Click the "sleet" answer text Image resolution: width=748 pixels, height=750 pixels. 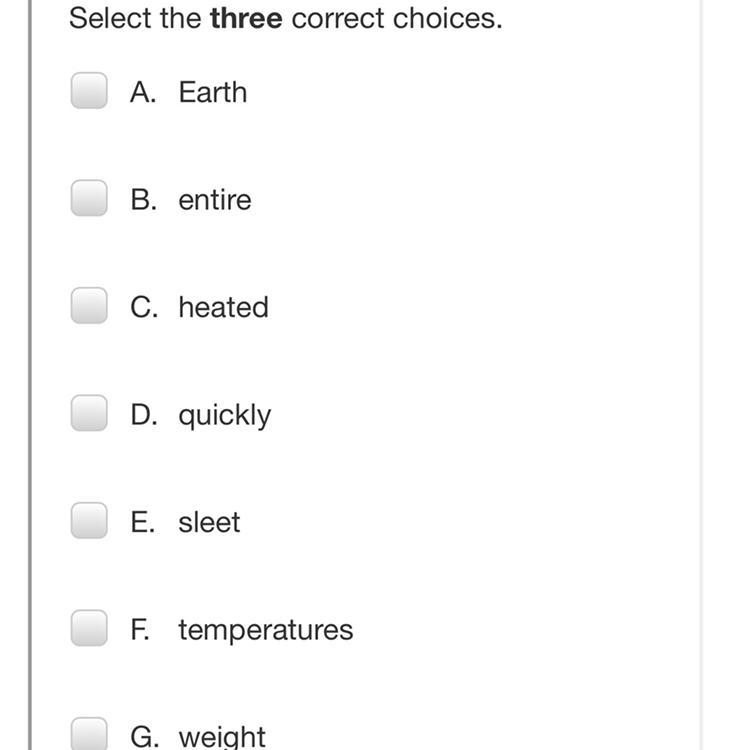(209, 522)
